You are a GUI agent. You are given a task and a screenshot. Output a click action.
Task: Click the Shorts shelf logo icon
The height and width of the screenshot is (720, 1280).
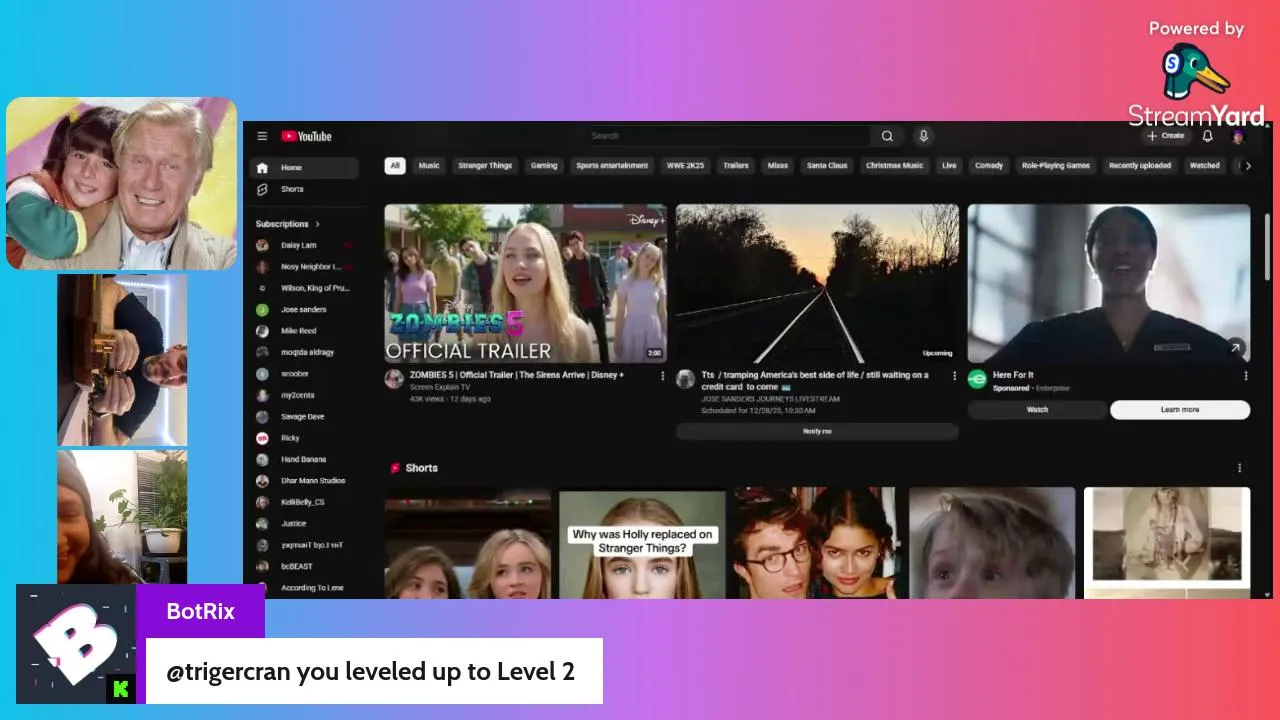[x=395, y=468]
